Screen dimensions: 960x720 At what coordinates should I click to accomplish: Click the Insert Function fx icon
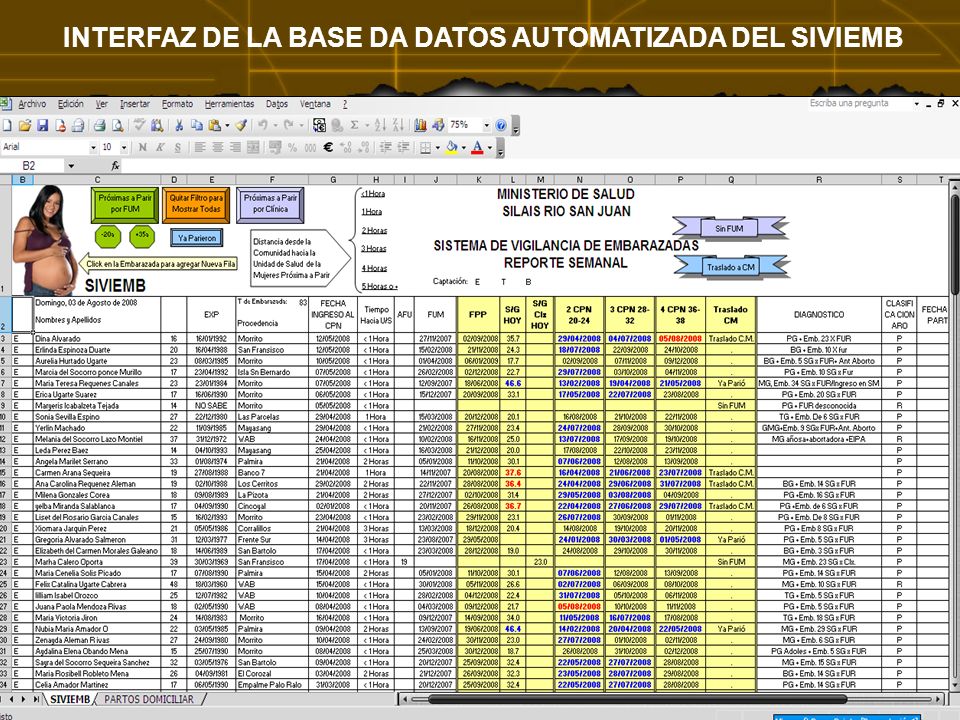pyautogui.click(x=115, y=166)
